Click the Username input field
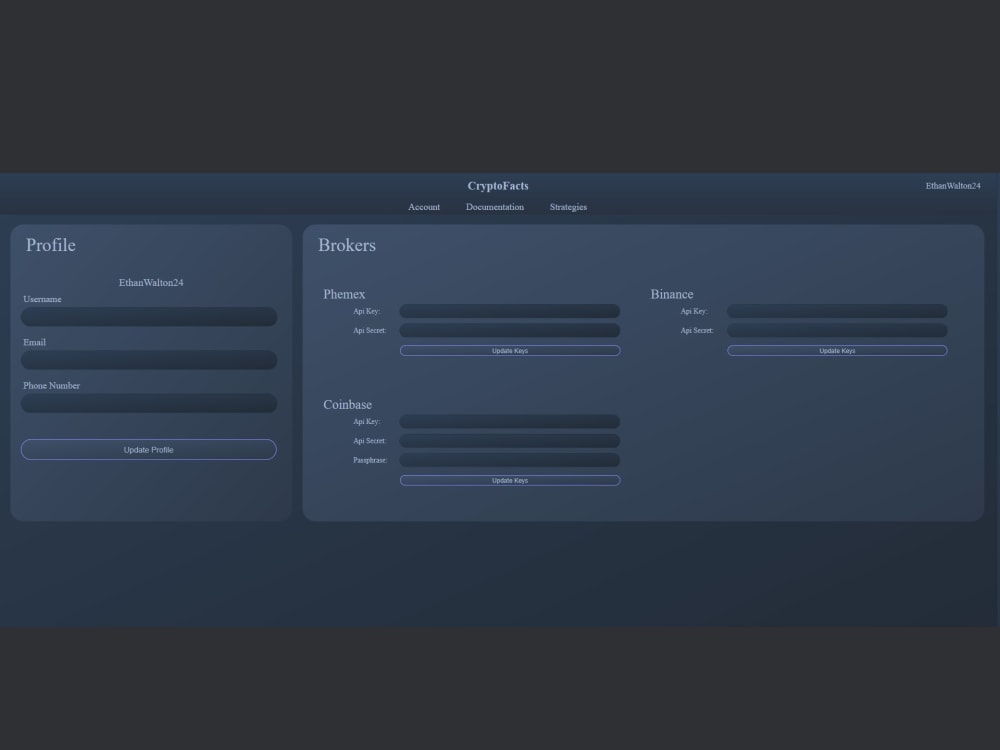 (148, 317)
